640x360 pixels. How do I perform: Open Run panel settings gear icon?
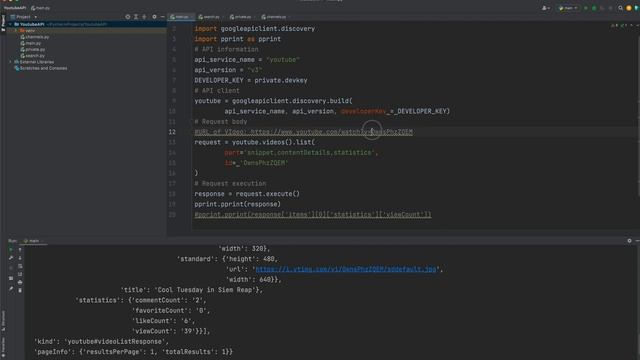click(x=629, y=241)
